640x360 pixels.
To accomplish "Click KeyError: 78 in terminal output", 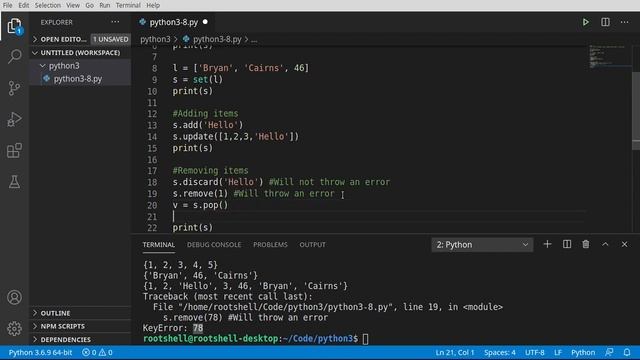I will pyautogui.click(x=173, y=328).
